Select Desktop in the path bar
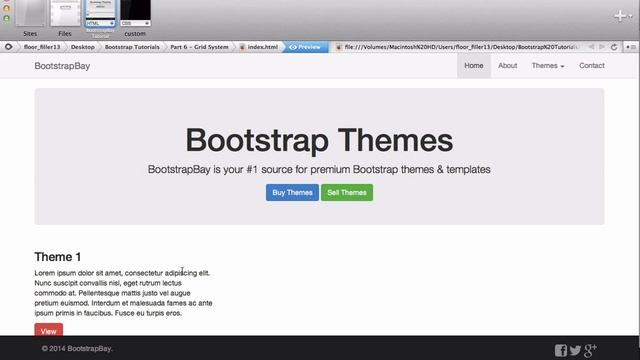 pos(82,47)
